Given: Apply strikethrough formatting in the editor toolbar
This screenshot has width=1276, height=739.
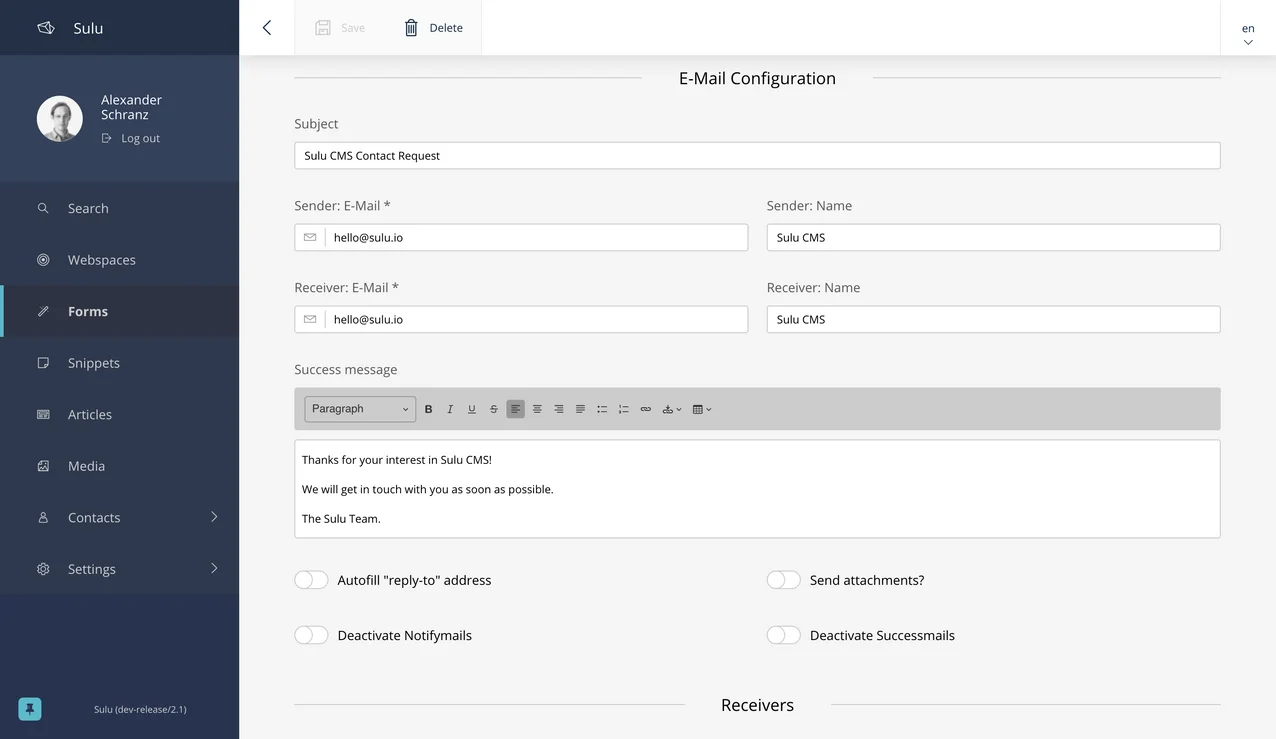Looking at the screenshot, I should click(x=493, y=409).
